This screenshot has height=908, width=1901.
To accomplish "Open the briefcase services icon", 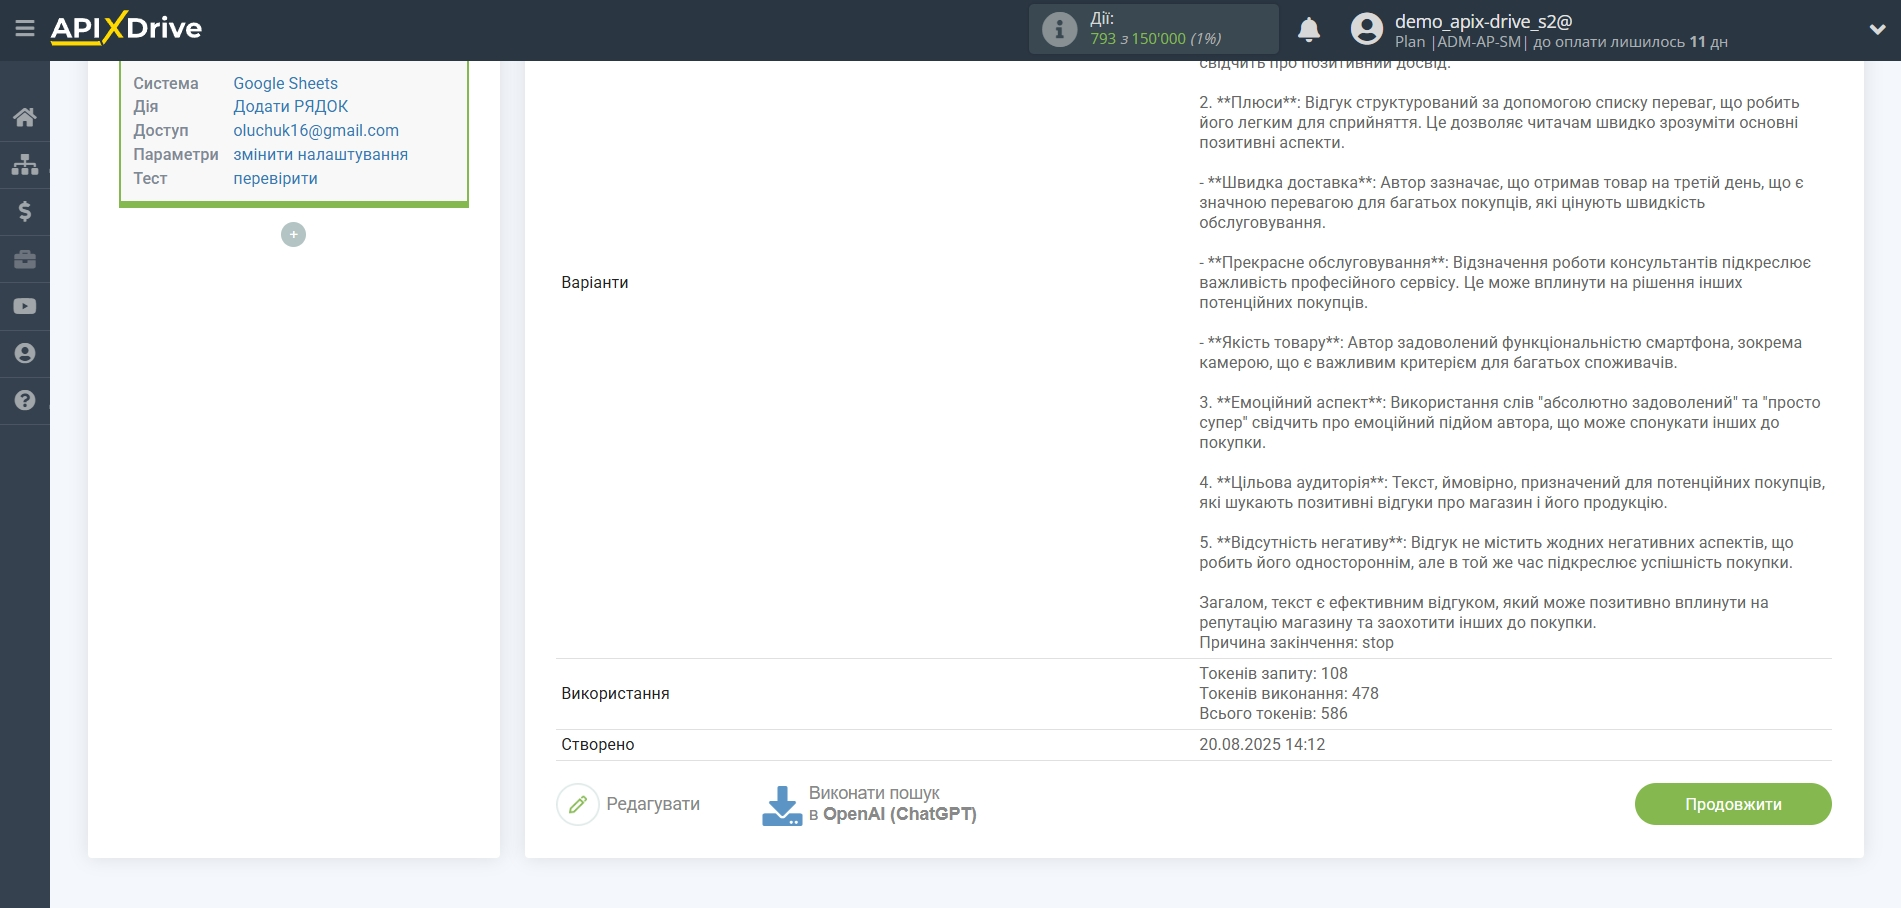I will point(25,259).
